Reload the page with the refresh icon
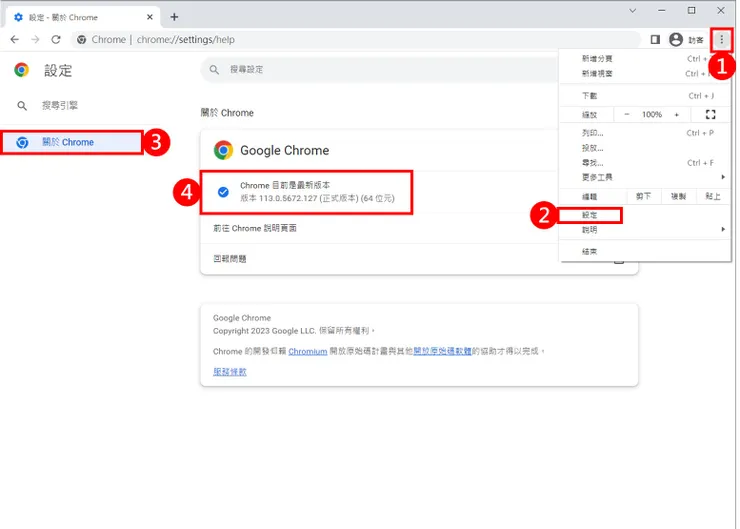 coord(56,40)
